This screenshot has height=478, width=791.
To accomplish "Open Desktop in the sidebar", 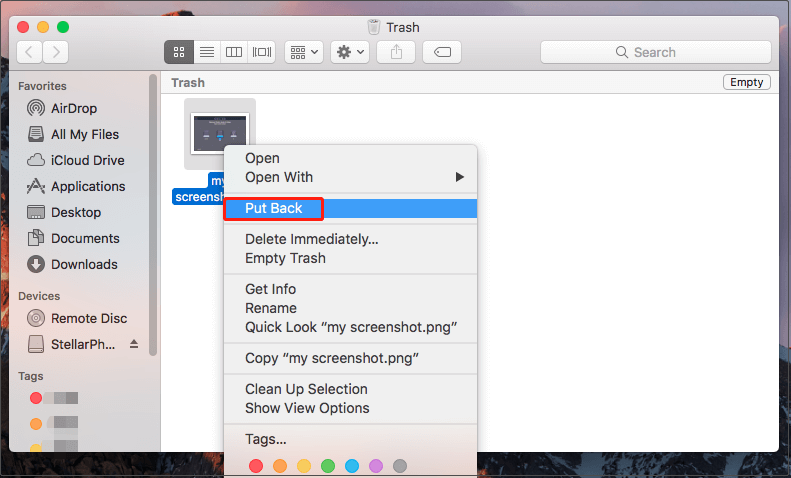I will click(64, 212).
